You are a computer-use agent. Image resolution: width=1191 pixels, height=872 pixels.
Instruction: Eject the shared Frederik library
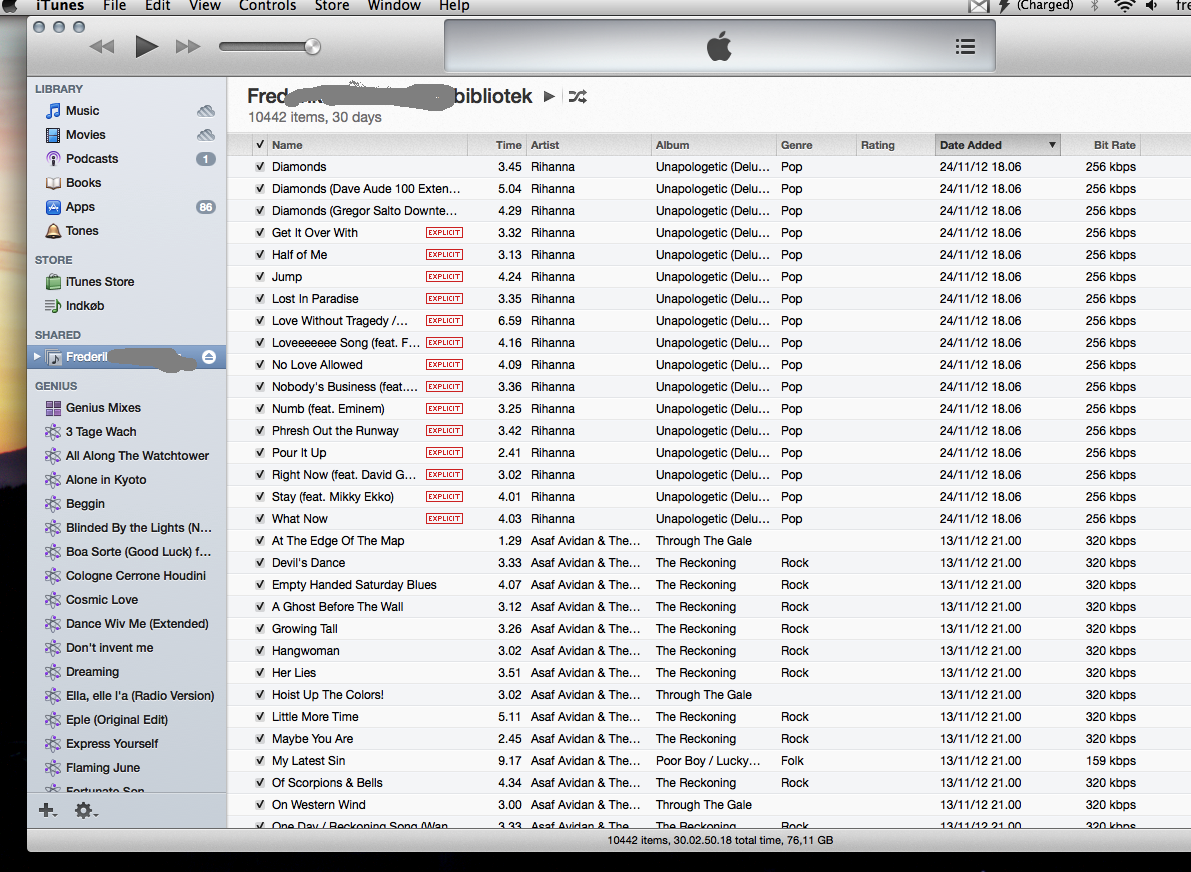tap(209, 357)
